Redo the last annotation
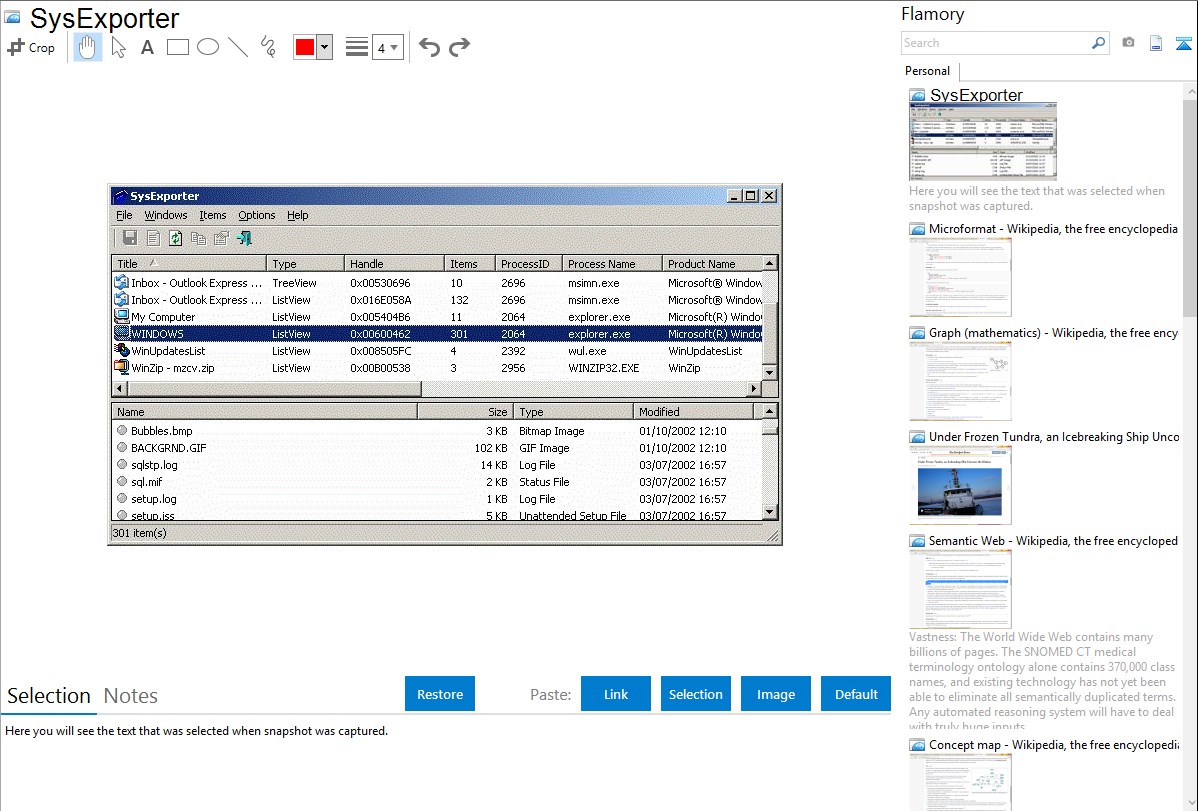Image resolution: width=1198 pixels, height=811 pixels. click(x=459, y=47)
